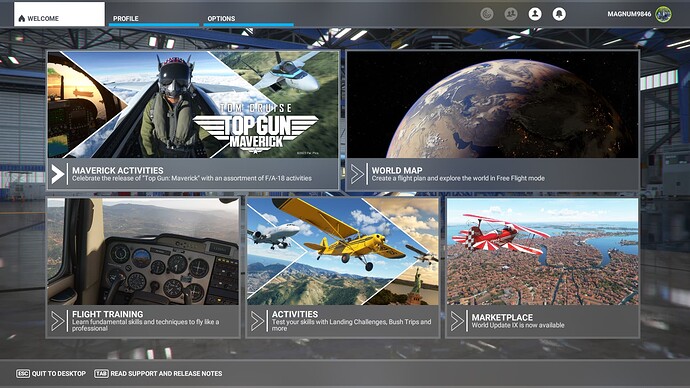Click the chevron icon beside World Map
Screen dimensions: 690x388
[x=357, y=174]
